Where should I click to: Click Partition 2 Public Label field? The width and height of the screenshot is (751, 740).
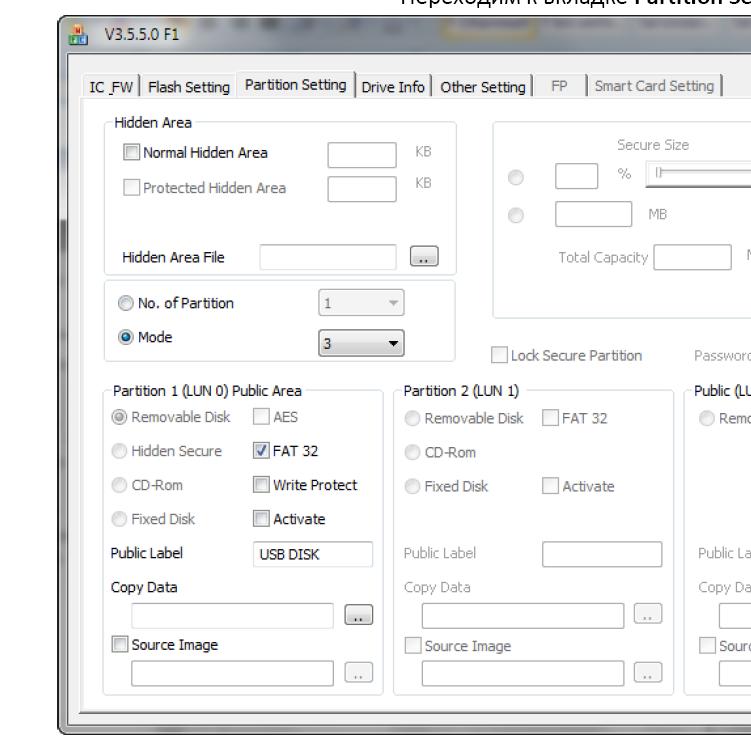[602, 554]
